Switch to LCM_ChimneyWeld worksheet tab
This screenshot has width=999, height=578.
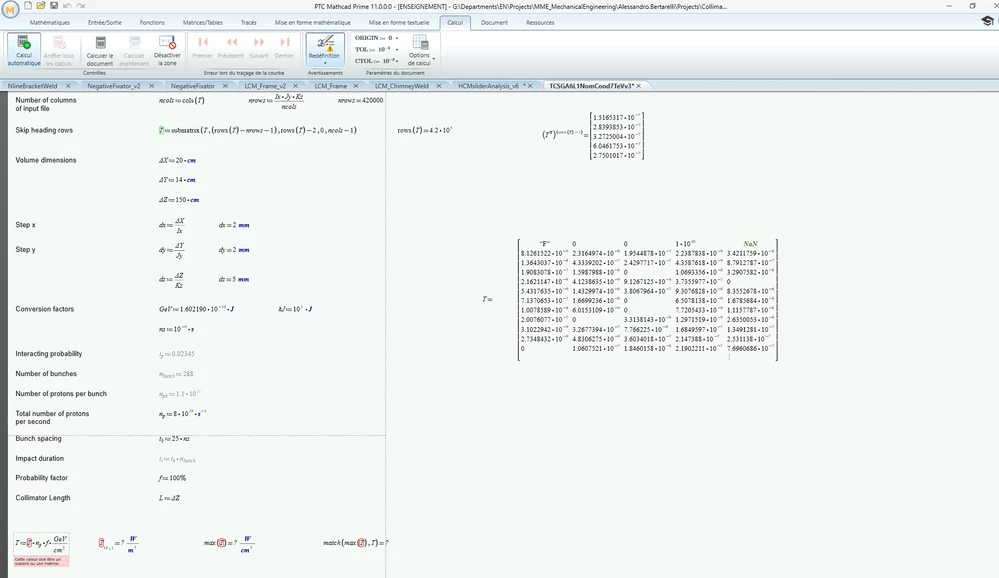click(x=401, y=86)
